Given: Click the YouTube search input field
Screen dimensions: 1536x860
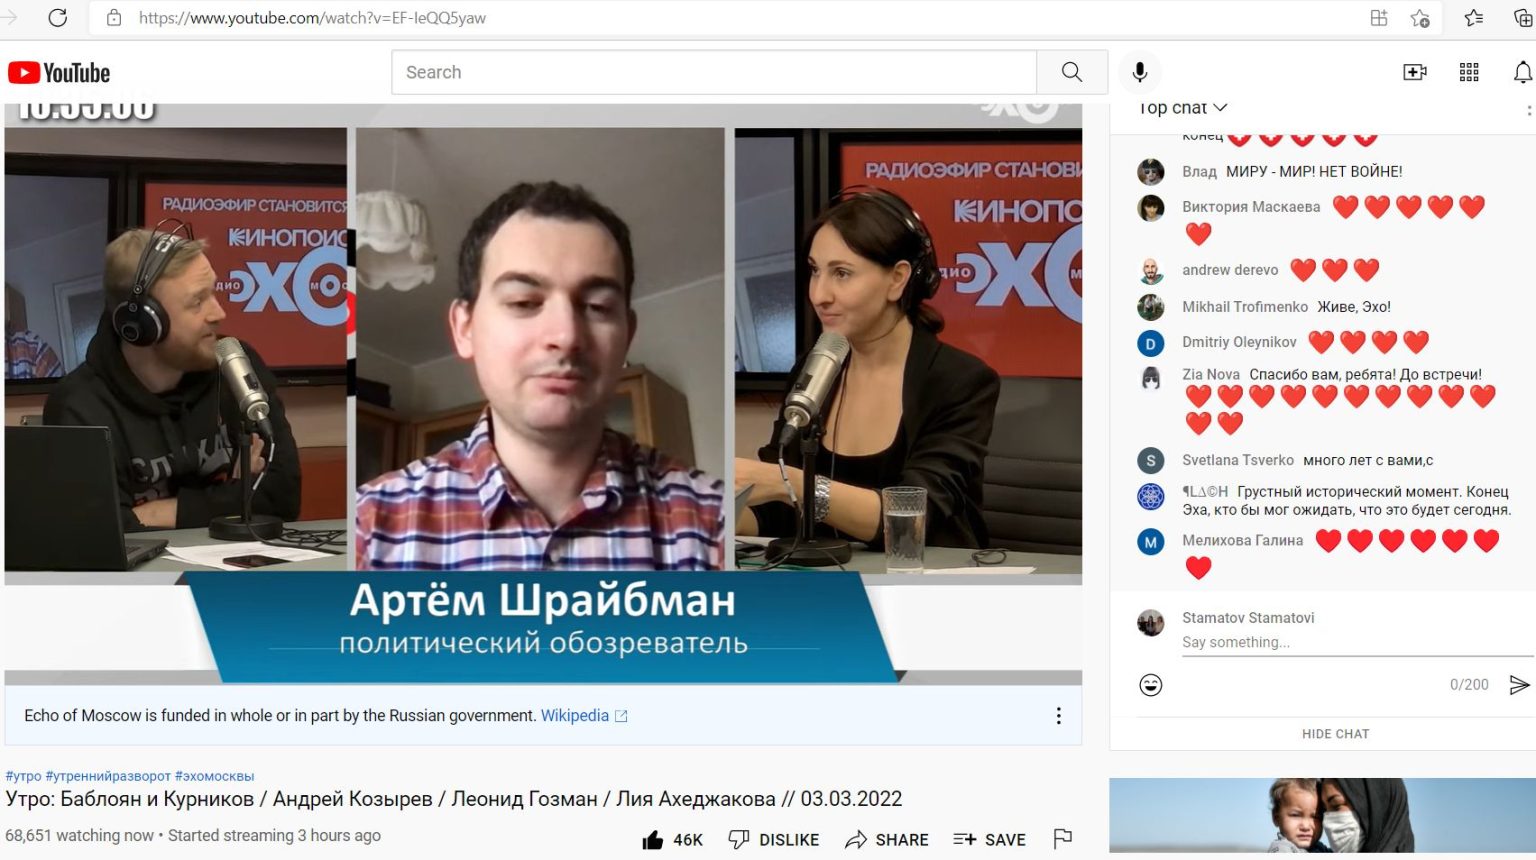Looking at the screenshot, I should 714,72.
